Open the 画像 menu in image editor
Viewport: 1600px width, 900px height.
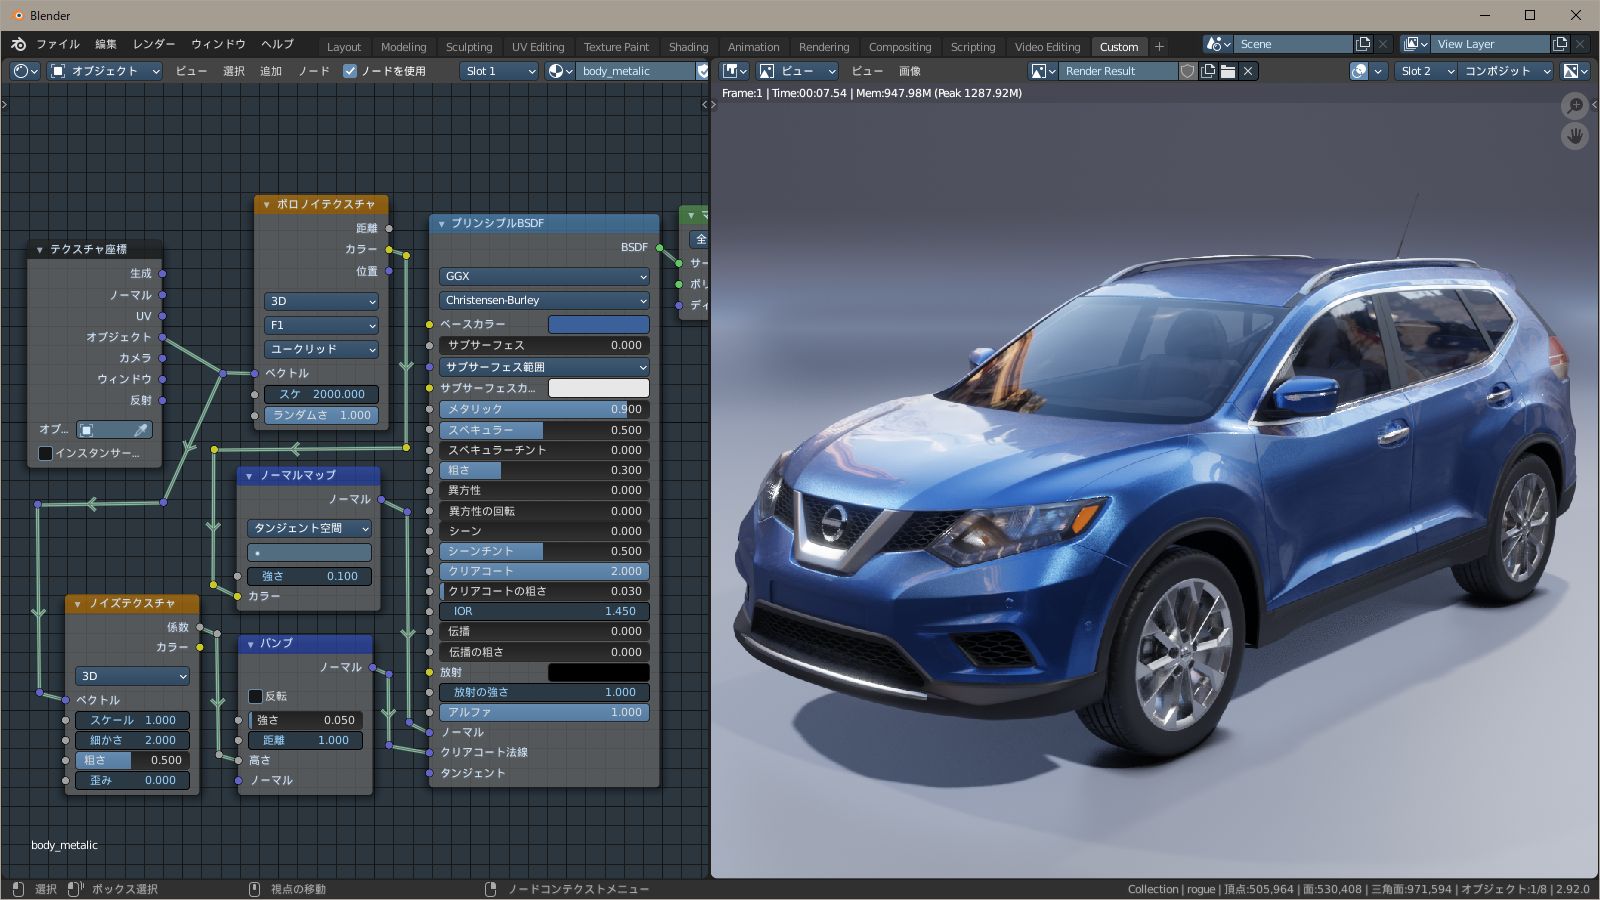(x=910, y=71)
